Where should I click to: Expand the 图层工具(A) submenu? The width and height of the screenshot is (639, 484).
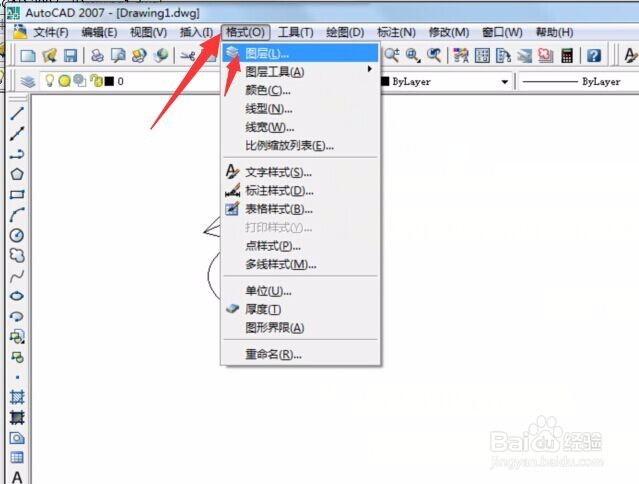coord(300,72)
